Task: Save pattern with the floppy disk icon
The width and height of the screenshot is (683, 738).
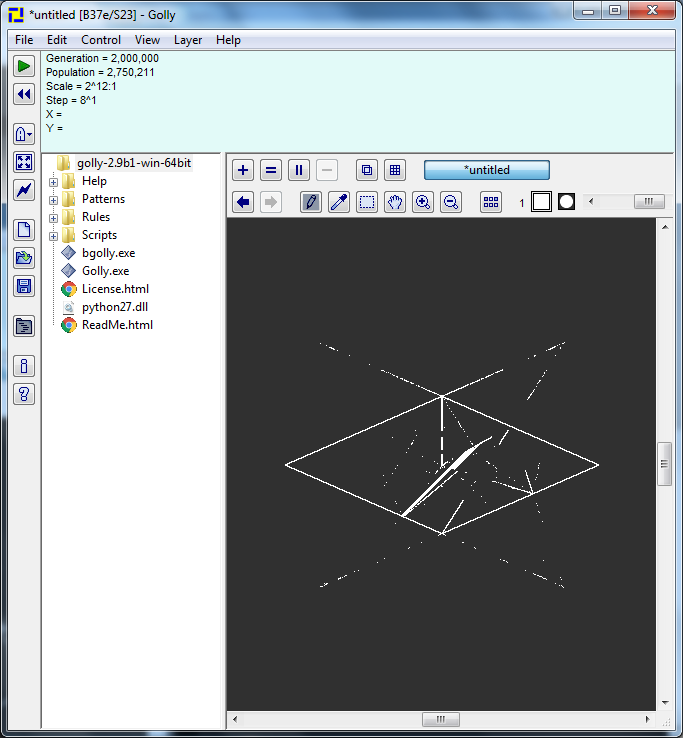Action: click(x=24, y=286)
